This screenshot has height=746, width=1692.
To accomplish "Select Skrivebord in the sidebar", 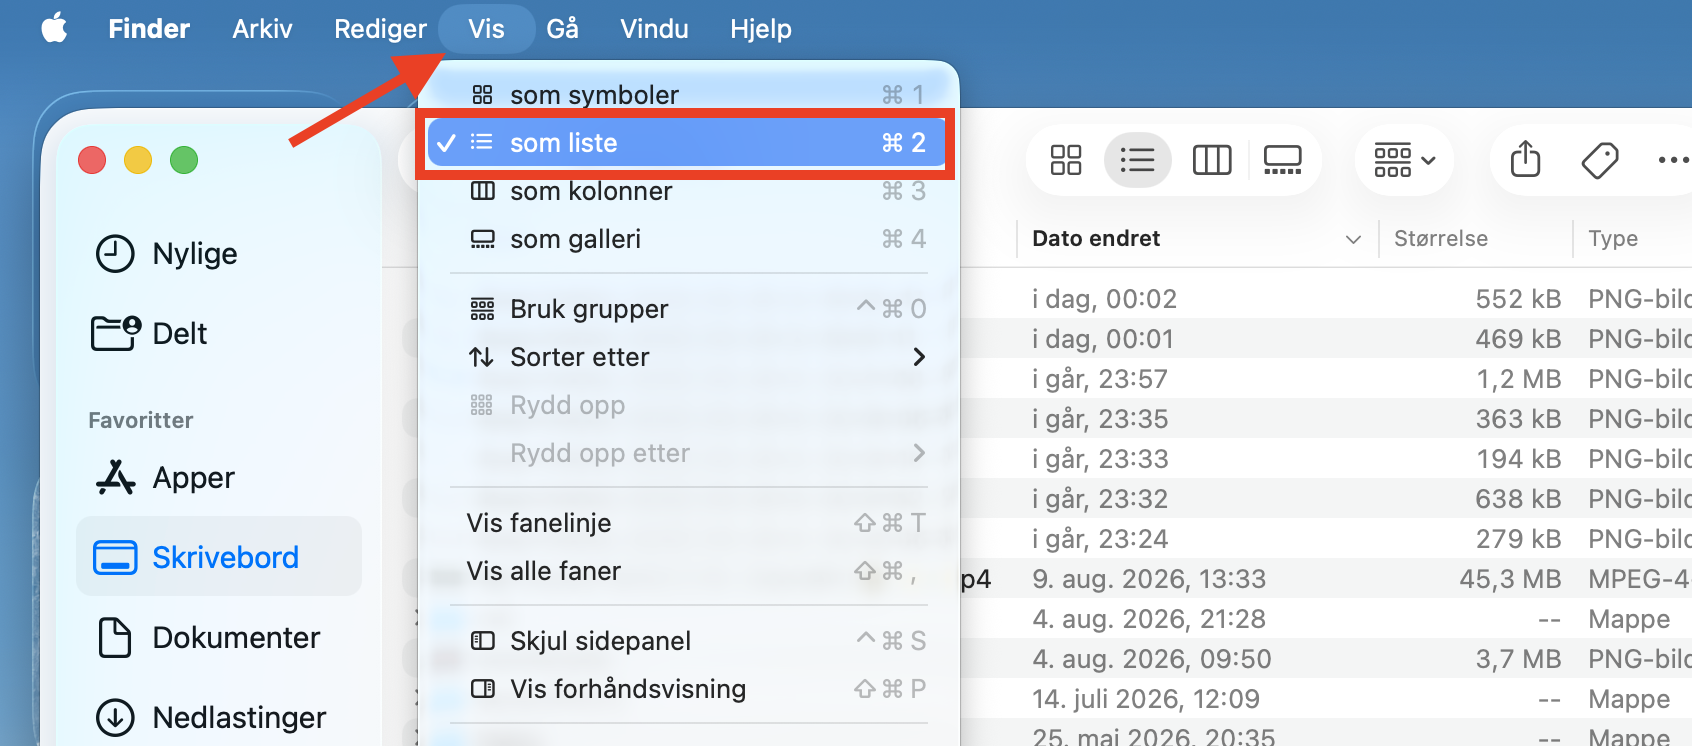I will point(219,557).
